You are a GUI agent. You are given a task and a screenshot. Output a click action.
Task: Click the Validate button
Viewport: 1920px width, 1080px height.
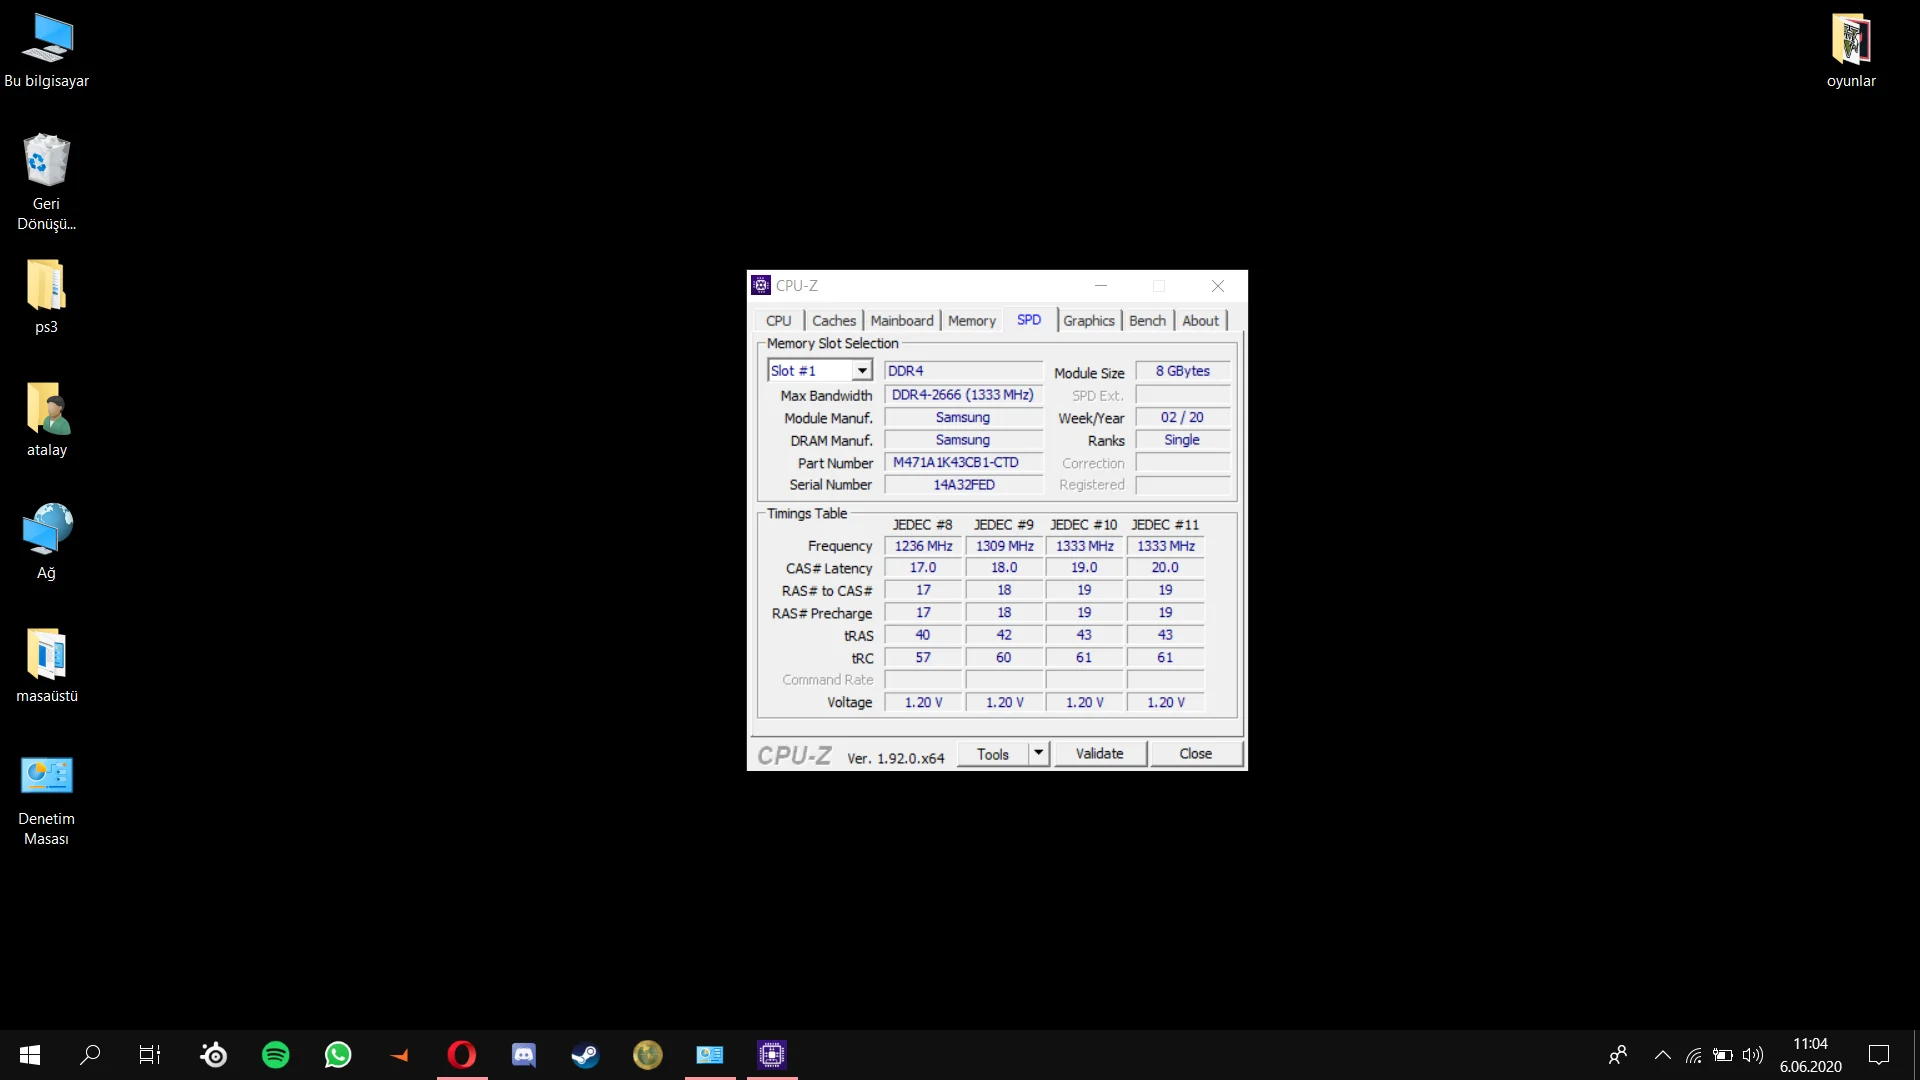click(x=1099, y=754)
